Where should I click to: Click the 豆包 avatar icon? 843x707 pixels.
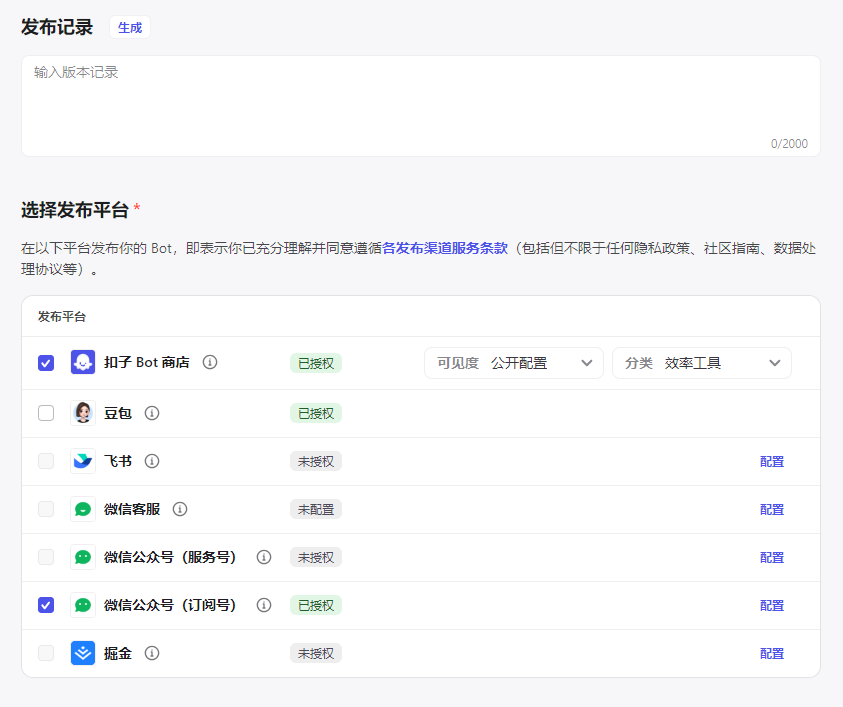[x=83, y=413]
